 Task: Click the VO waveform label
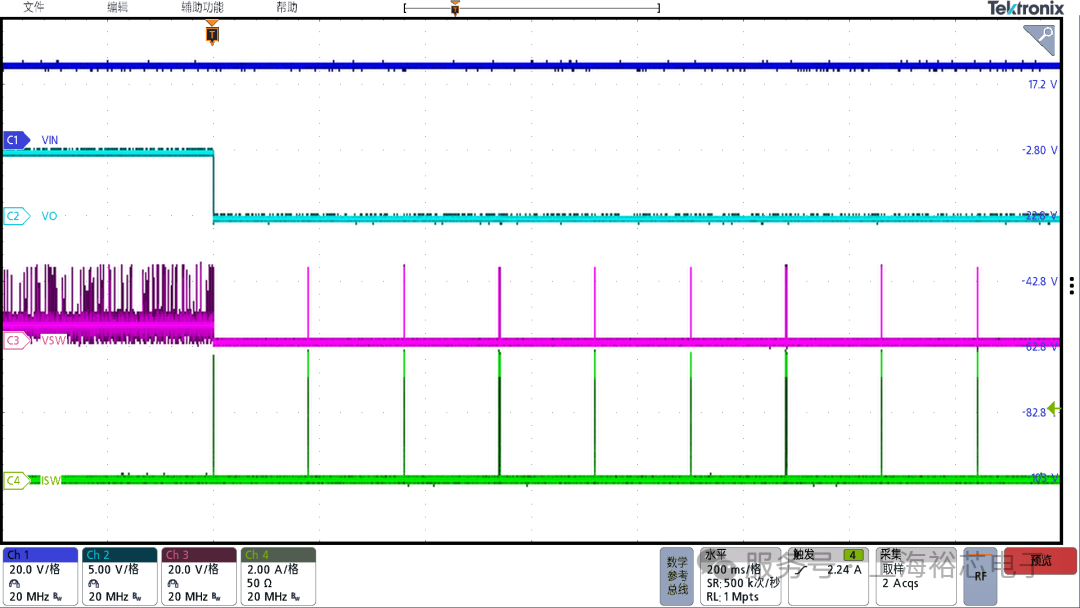49,216
